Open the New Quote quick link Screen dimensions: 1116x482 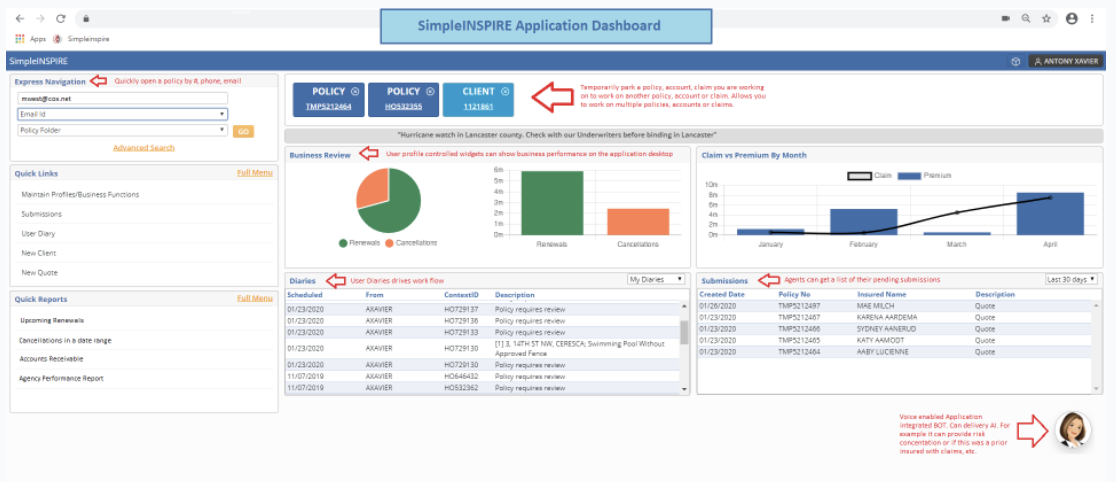pos(39,273)
